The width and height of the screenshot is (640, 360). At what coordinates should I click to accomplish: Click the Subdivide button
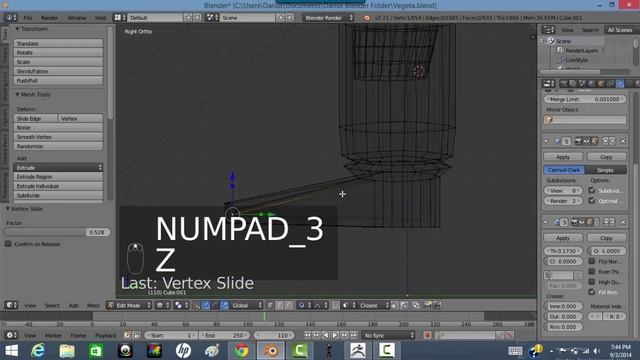click(58, 196)
